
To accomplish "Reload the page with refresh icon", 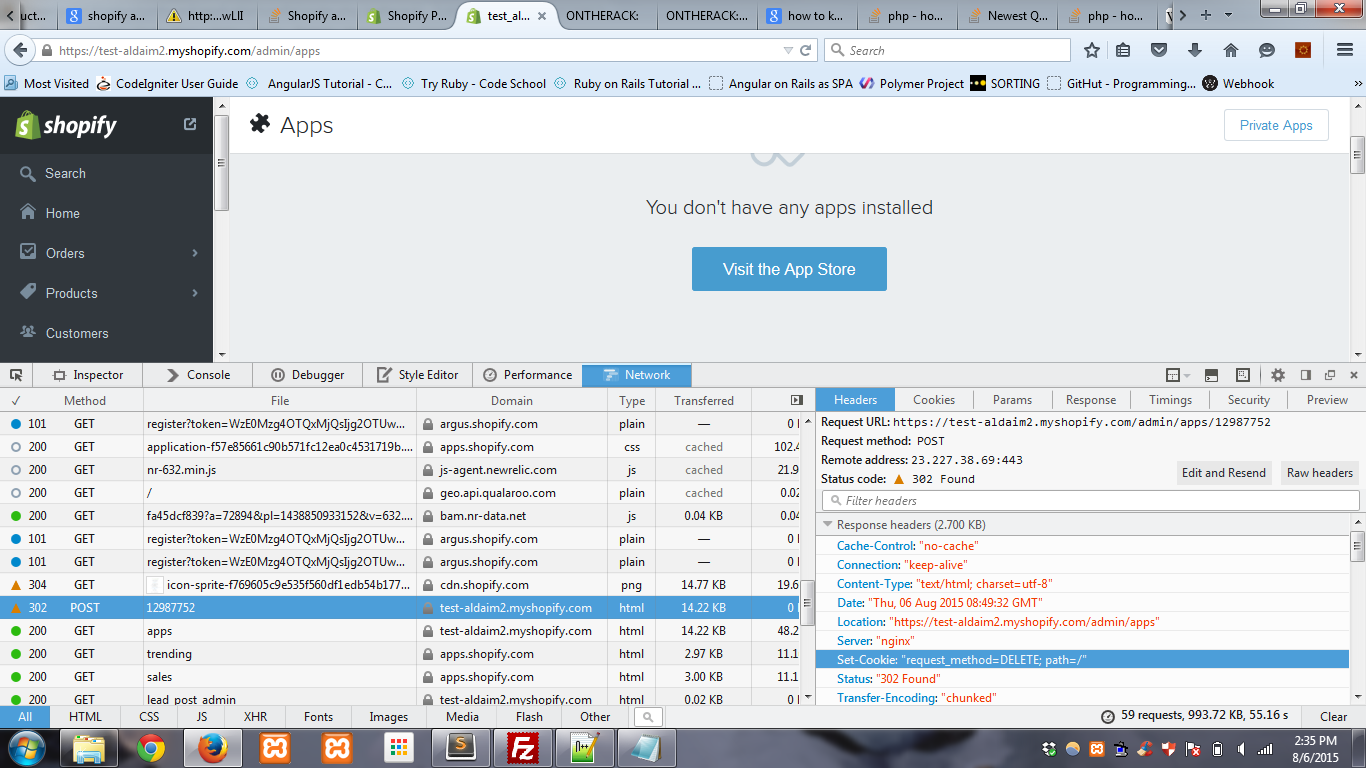I will click(806, 50).
